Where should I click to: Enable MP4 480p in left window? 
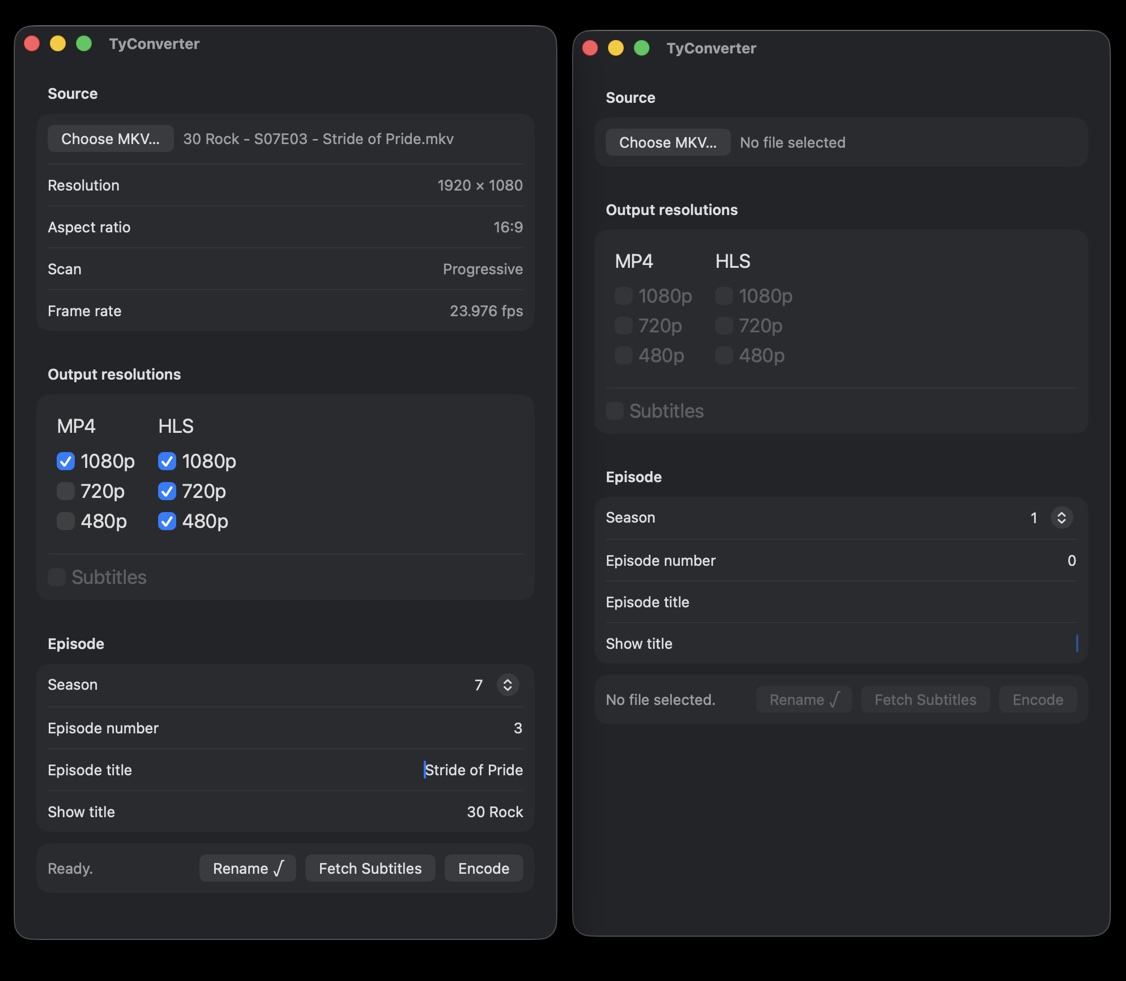(65, 521)
